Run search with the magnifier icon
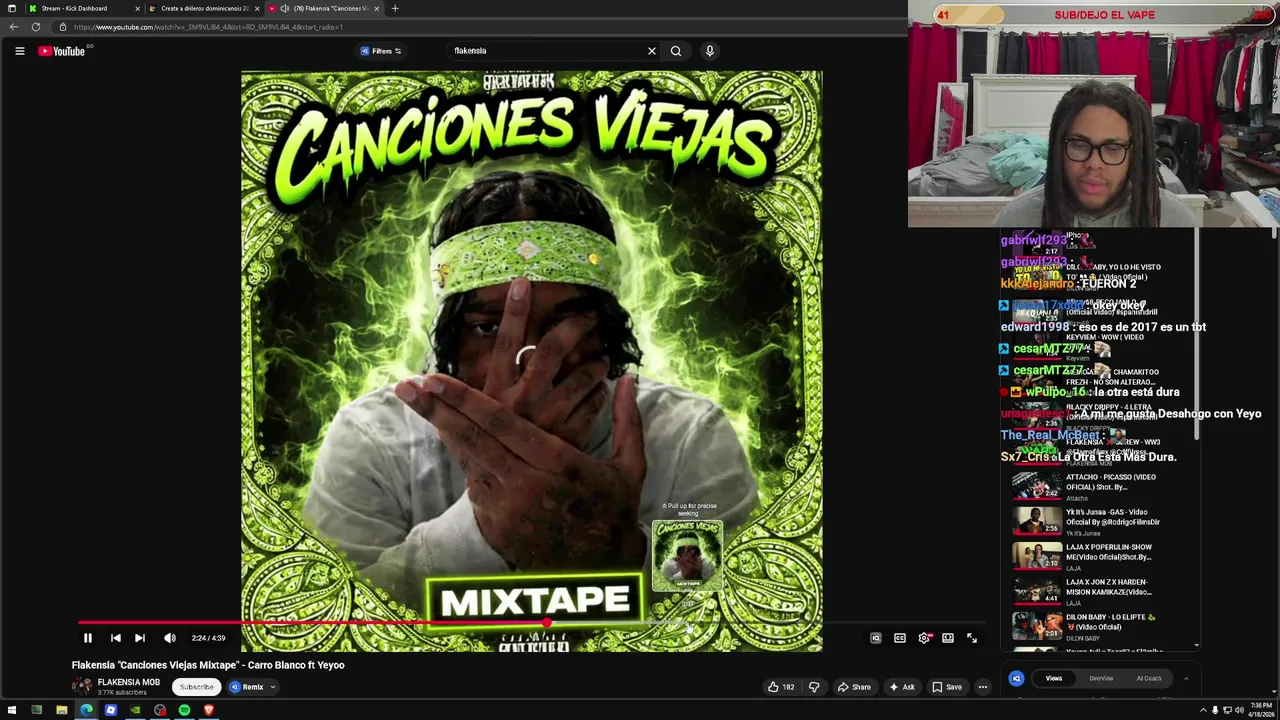Viewport: 1280px width, 720px height. (x=676, y=51)
